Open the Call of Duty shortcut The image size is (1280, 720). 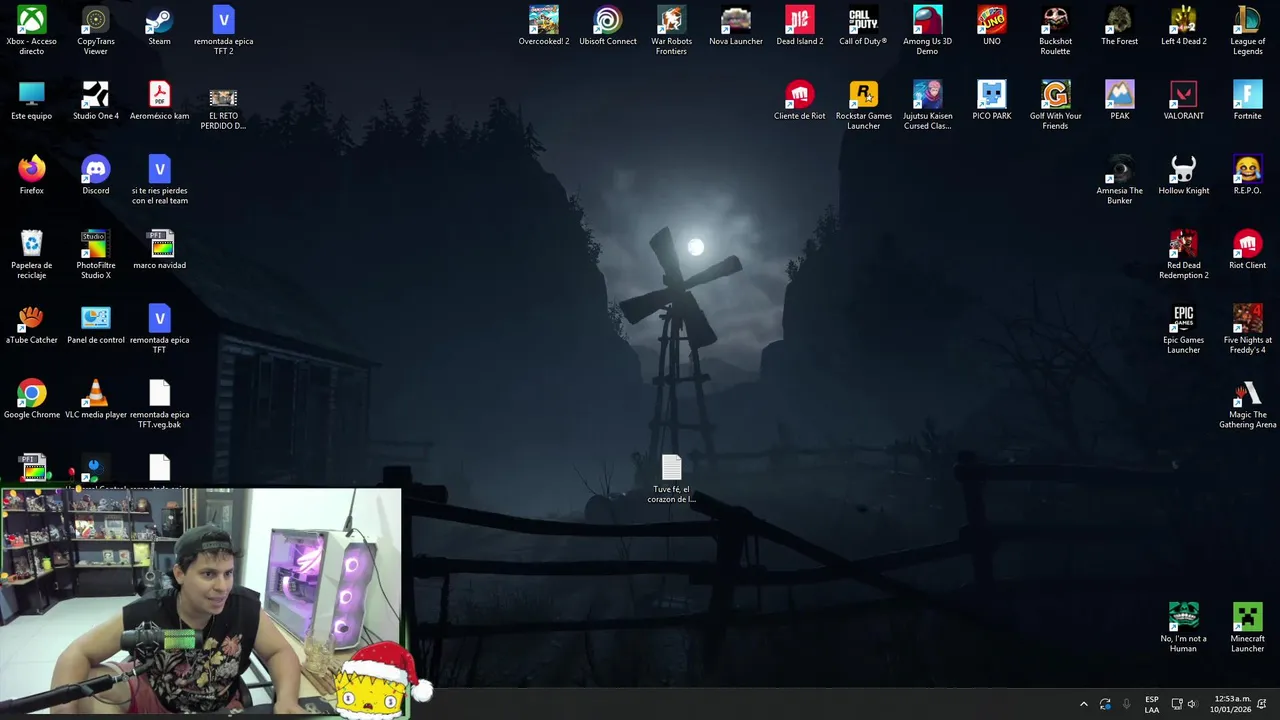tap(863, 20)
